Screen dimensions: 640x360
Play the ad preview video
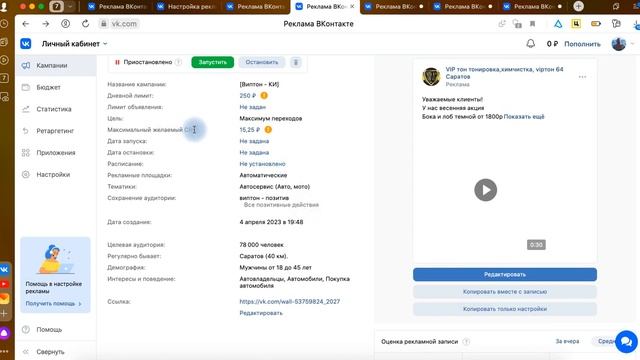pyautogui.click(x=485, y=190)
